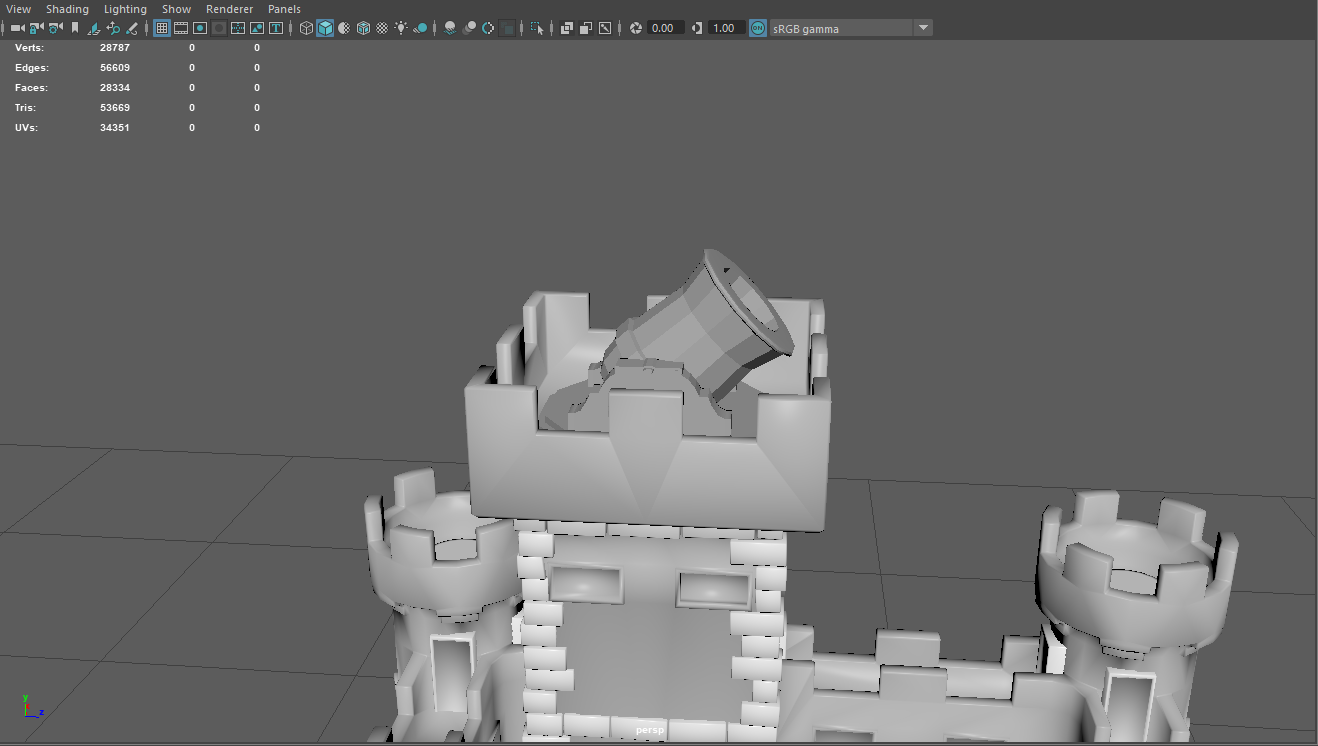Screen dimensions: 1318x746
Task: Open the View menu
Action: (18, 9)
